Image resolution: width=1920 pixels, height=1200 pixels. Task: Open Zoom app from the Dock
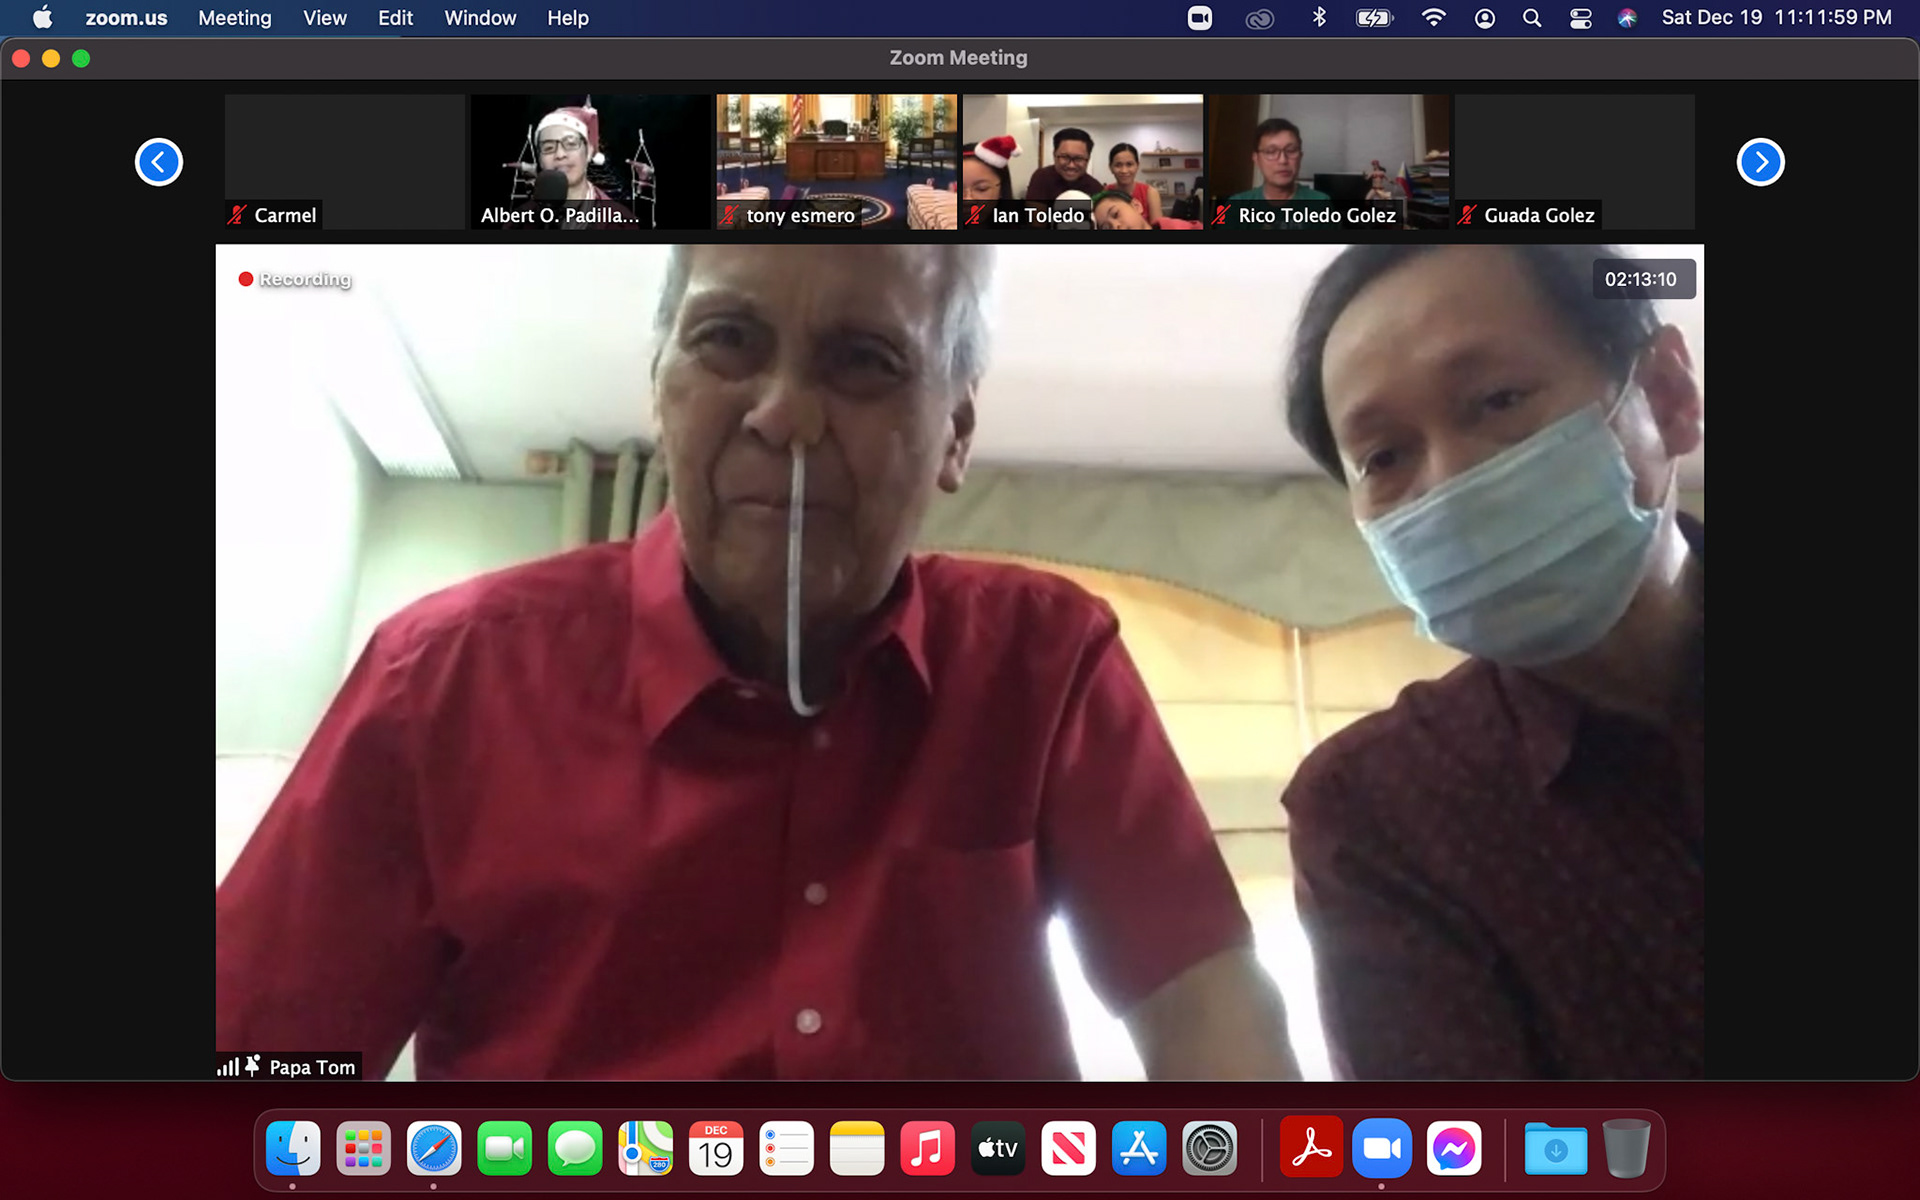point(1381,1149)
